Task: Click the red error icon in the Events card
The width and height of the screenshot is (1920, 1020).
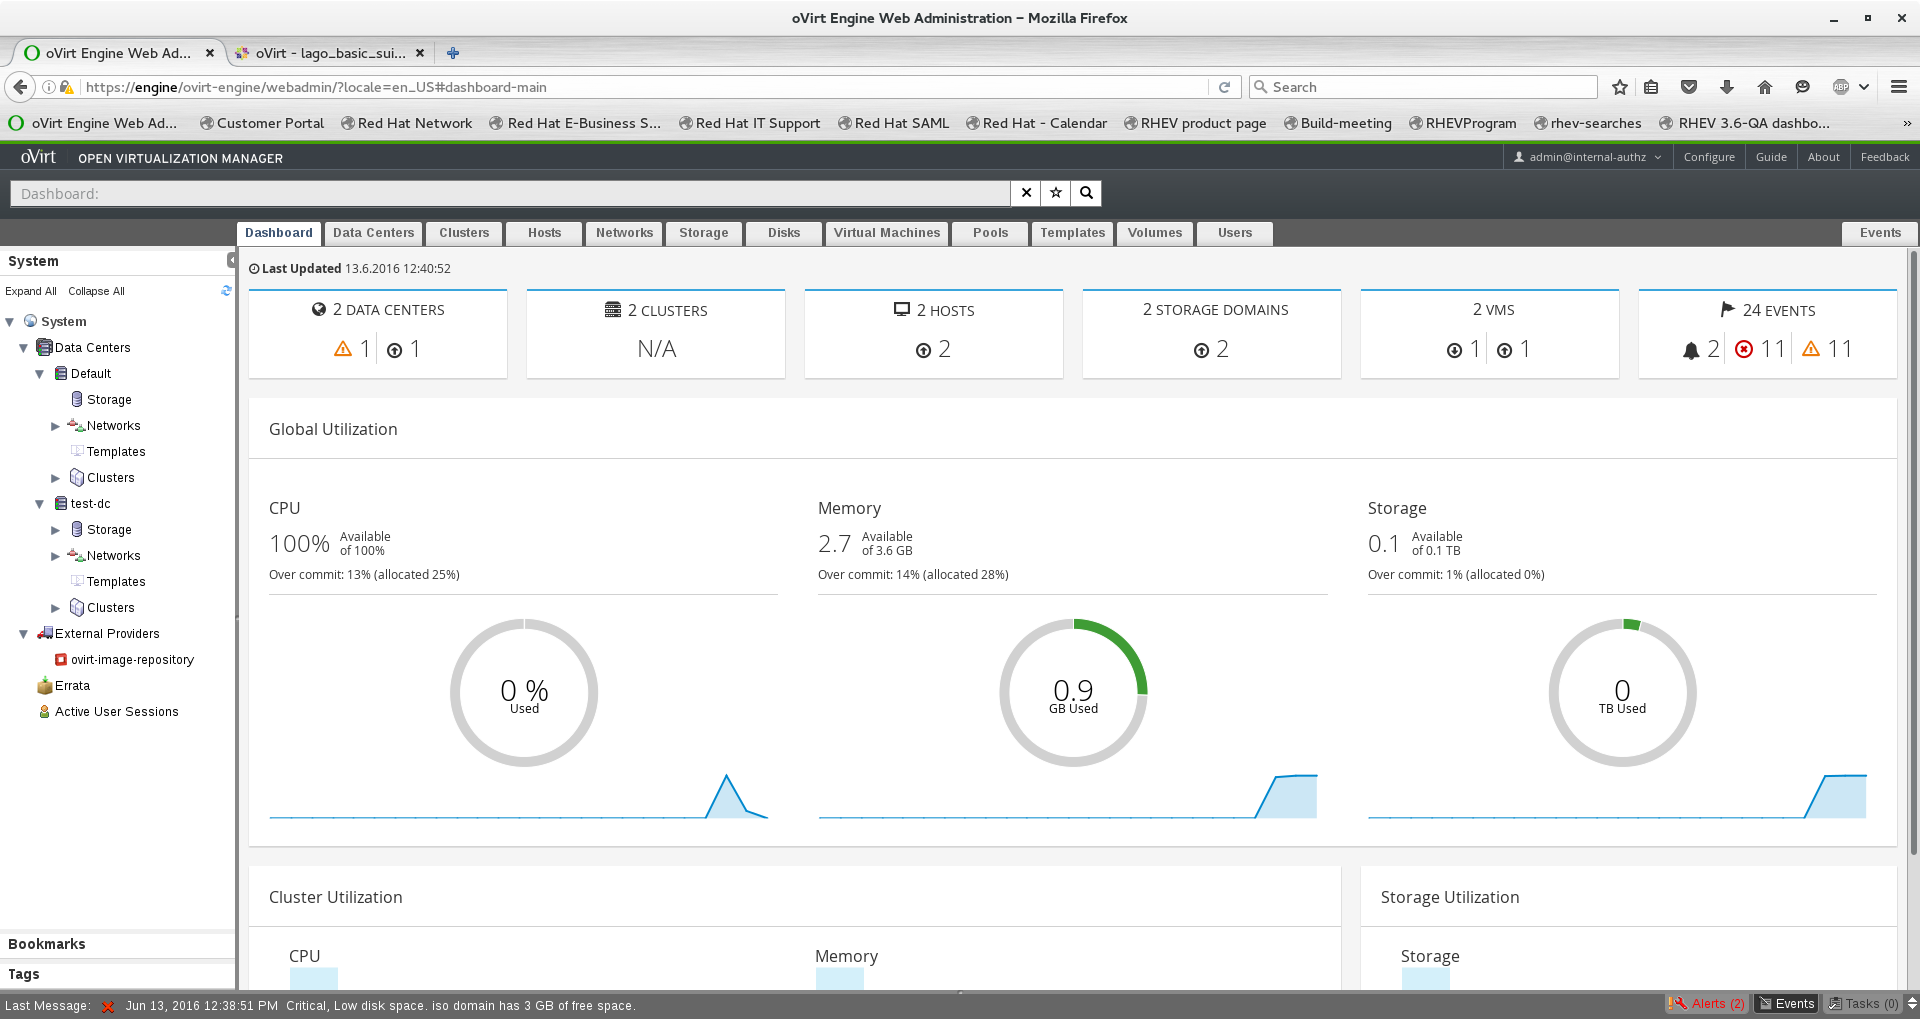Action: [x=1744, y=349]
